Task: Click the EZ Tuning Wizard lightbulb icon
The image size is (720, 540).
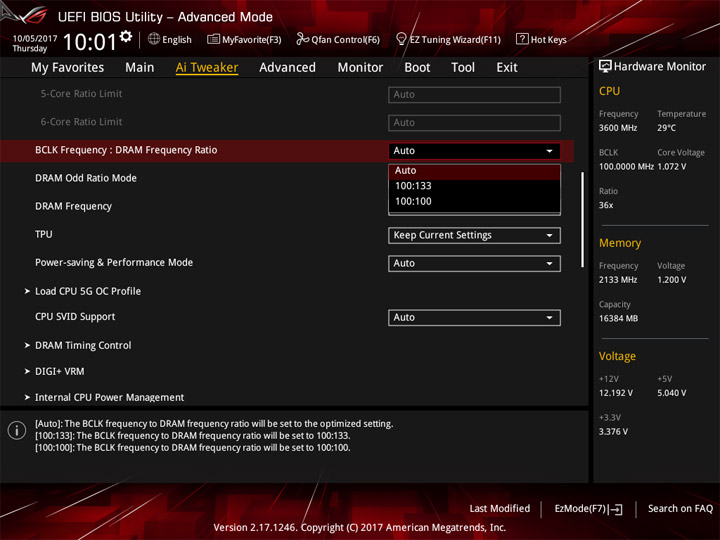Action: coord(401,39)
